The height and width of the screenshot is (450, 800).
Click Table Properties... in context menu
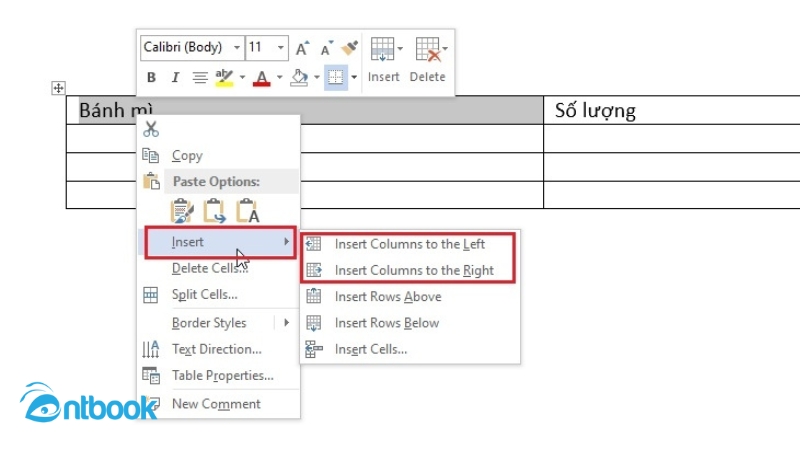click(222, 376)
